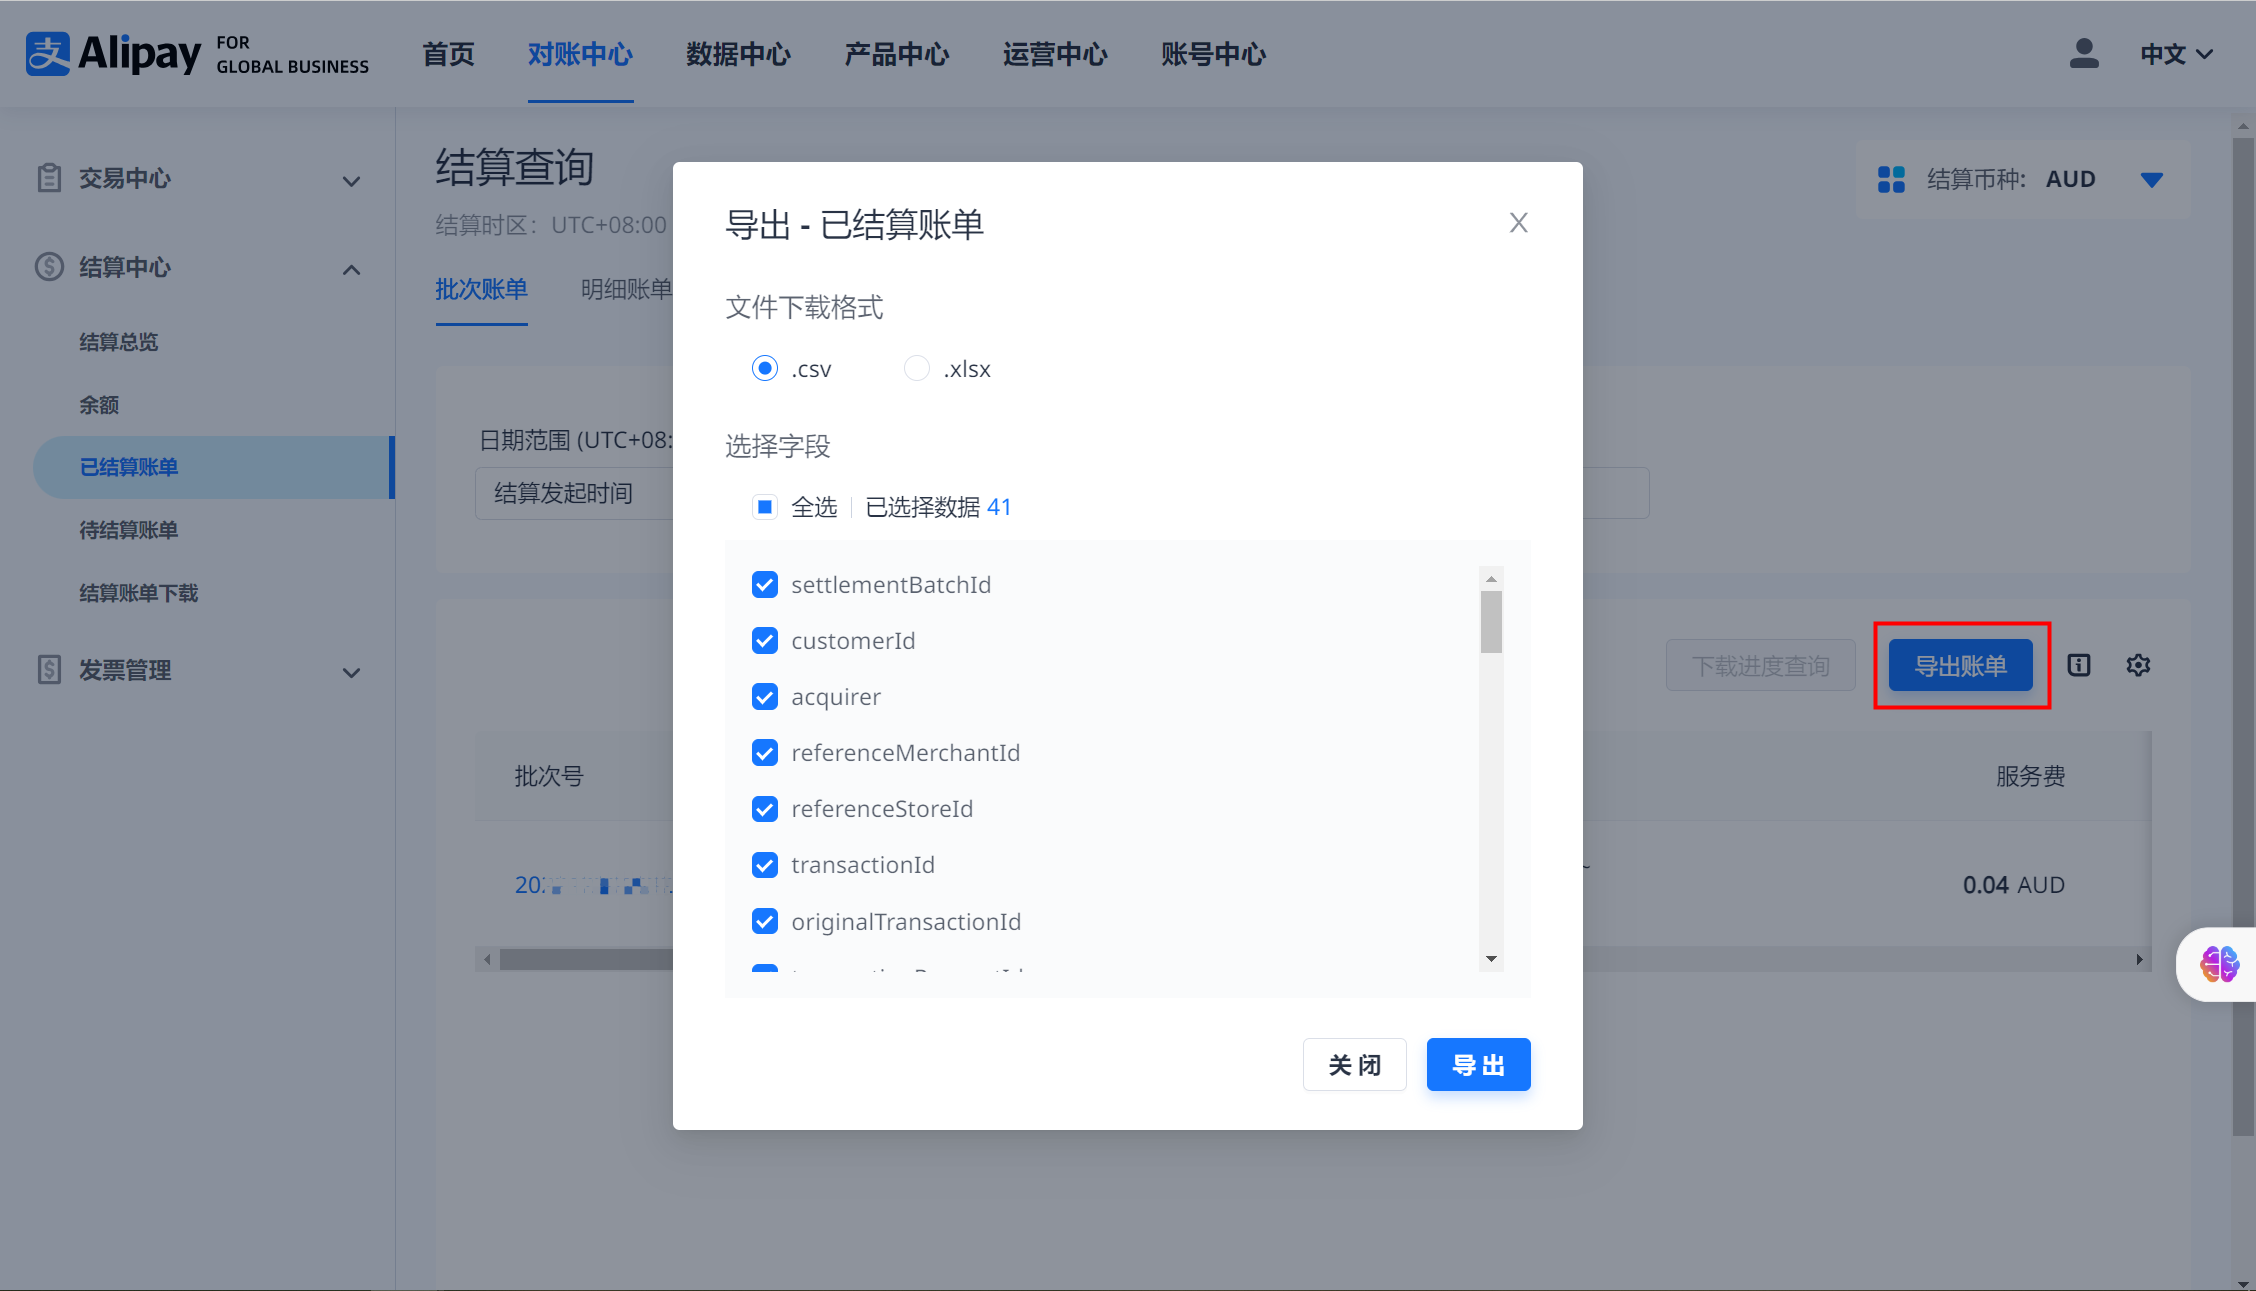Expand the 发票管理 sidebar section chevron
Screen dimensions: 2256x1291
pyautogui.click(x=351, y=672)
